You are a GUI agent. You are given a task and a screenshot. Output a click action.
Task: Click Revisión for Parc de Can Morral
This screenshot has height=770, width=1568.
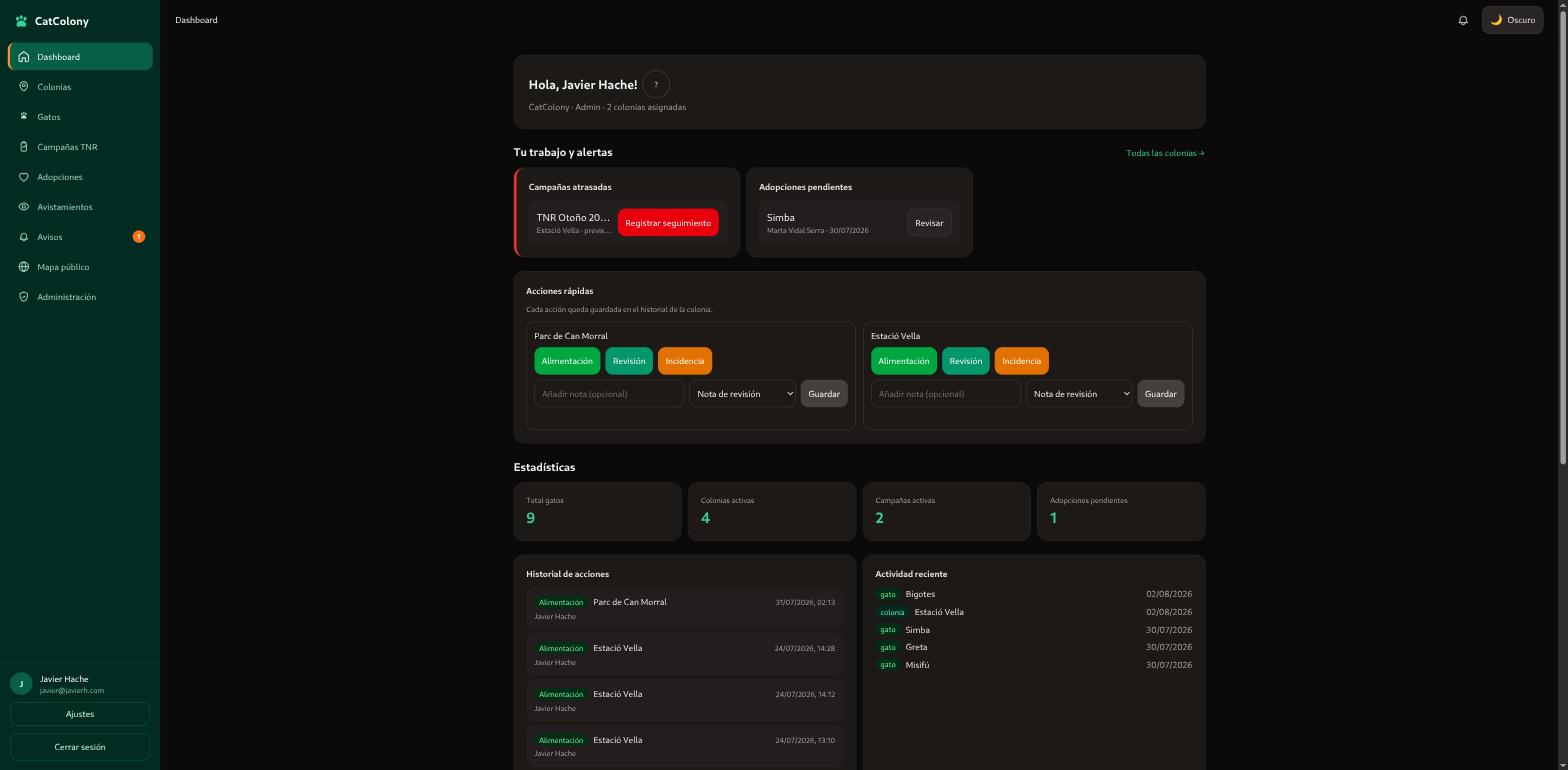pos(629,361)
